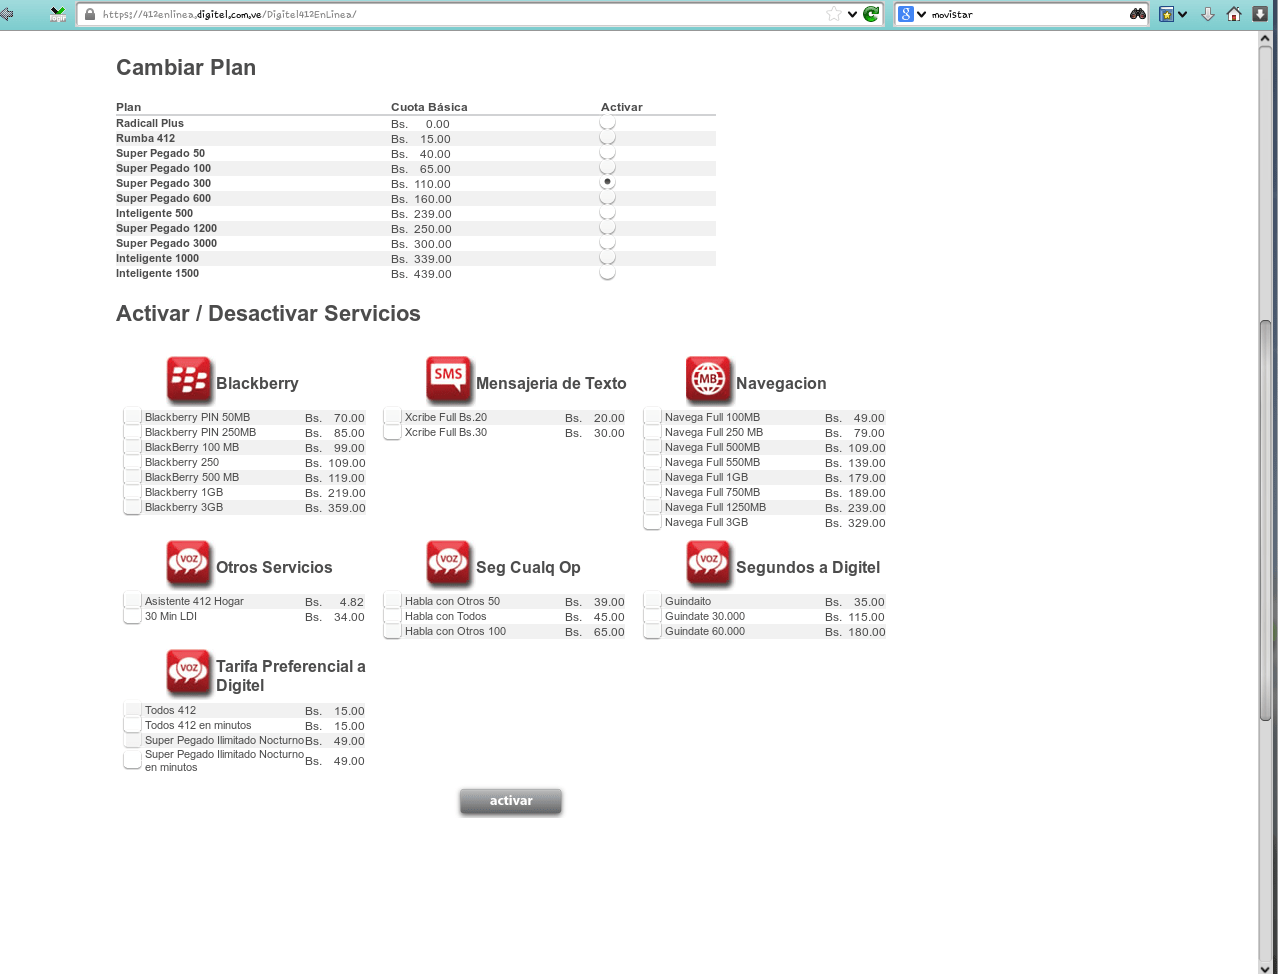Click the vertical scrollbar thumb
The width and height of the screenshot is (1278, 974).
(x=1265, y=520)
